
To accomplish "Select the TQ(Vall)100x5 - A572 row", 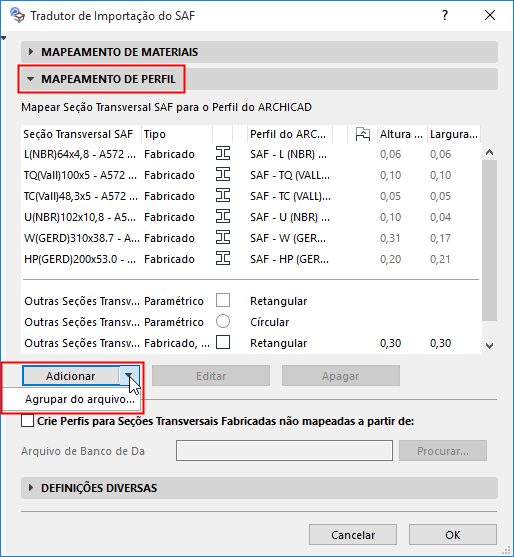I will tap(251, 175).
